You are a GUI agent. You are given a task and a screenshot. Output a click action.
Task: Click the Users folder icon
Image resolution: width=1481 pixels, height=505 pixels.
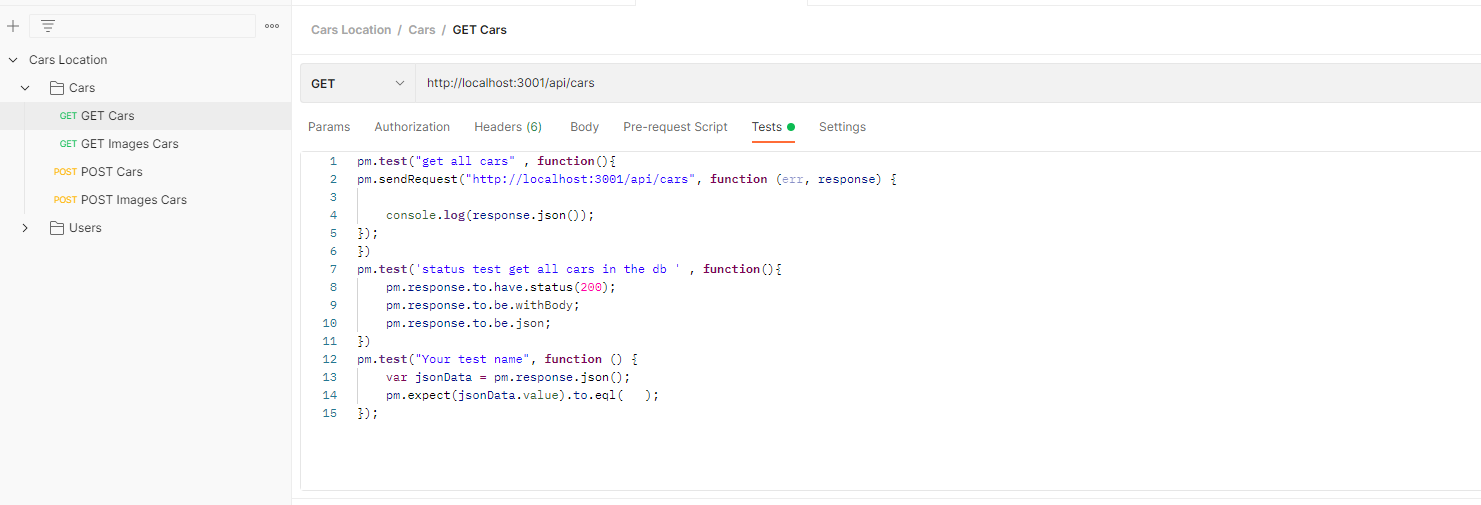[57, 228]
